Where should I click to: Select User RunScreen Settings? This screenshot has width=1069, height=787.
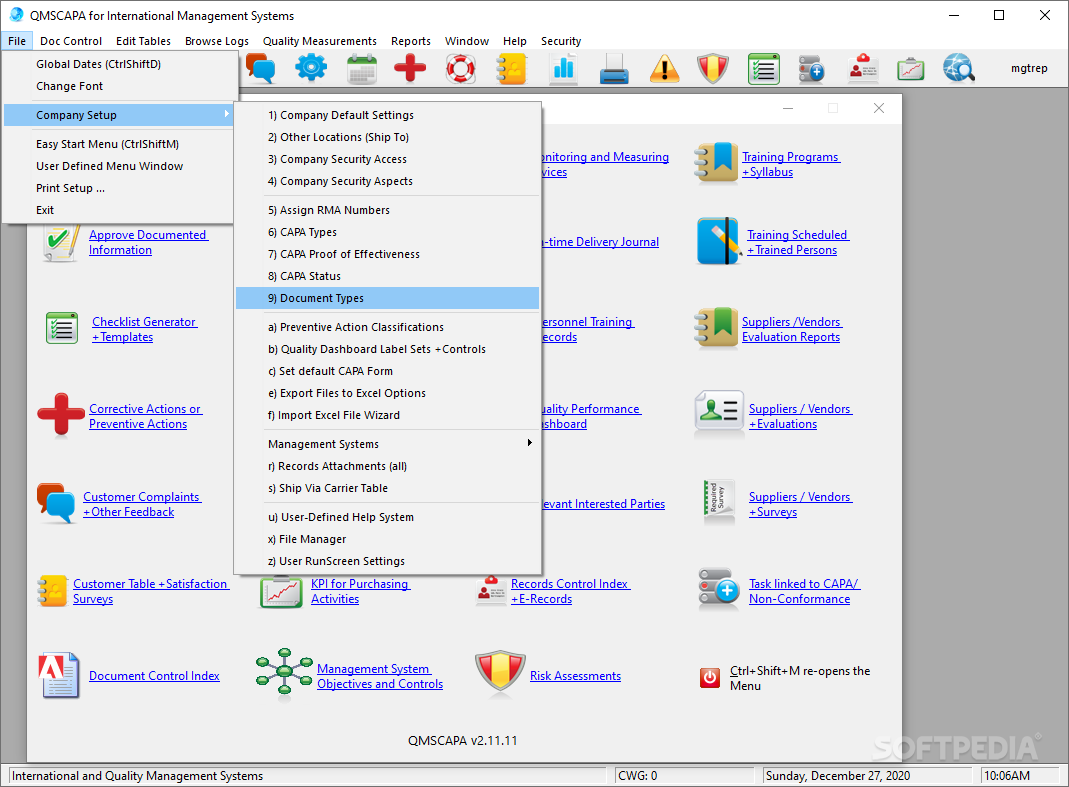tap(387, 561)
